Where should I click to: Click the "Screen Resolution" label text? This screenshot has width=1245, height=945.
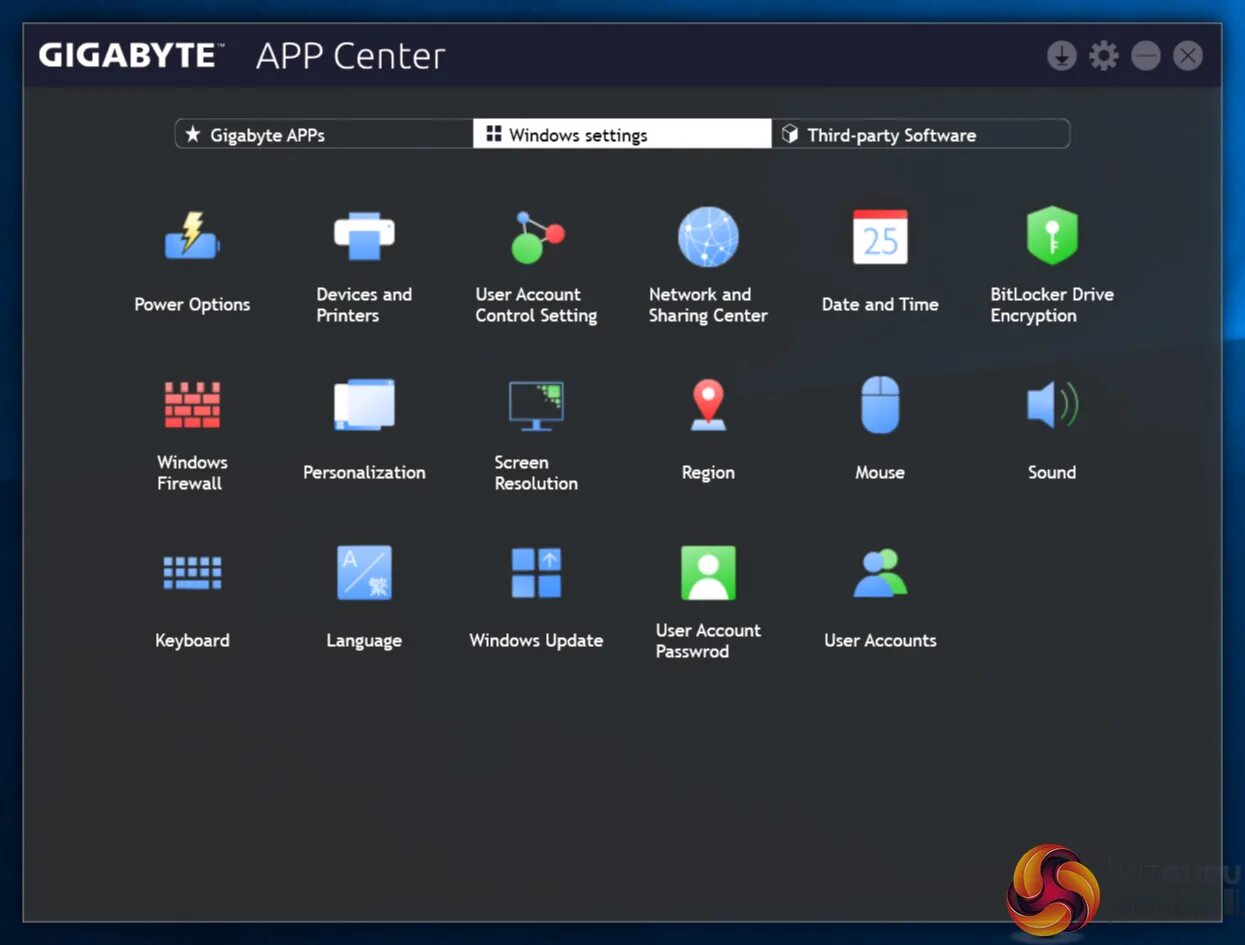pyautogui.click(x=536, y=473)
